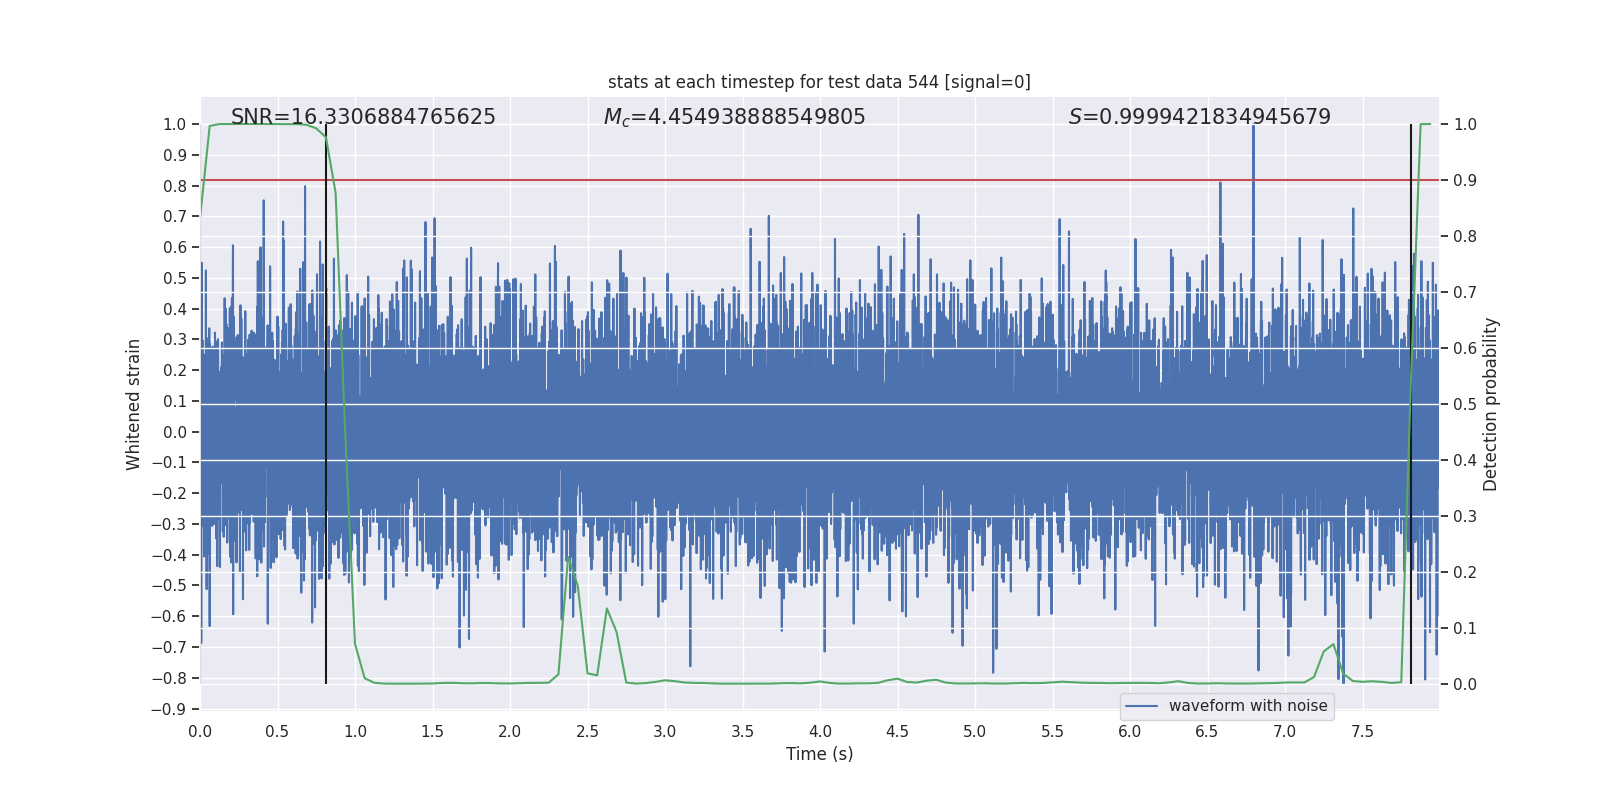Click the blue line sample in legend
Image resolution: width=1600 pixels, height=800 pixels.
1142,706
